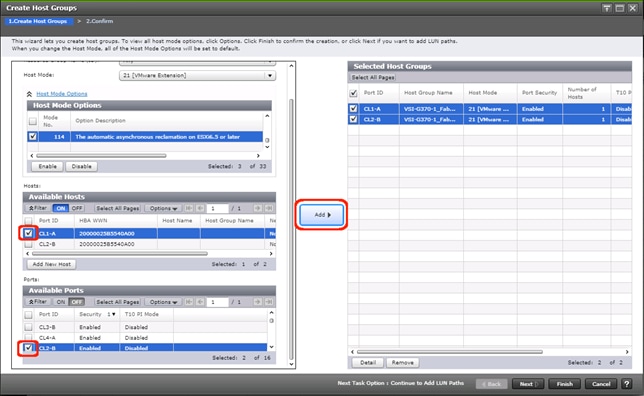Click the Add button
The height and width of the screenshot is (396, 644).
[x=322, y=214]
